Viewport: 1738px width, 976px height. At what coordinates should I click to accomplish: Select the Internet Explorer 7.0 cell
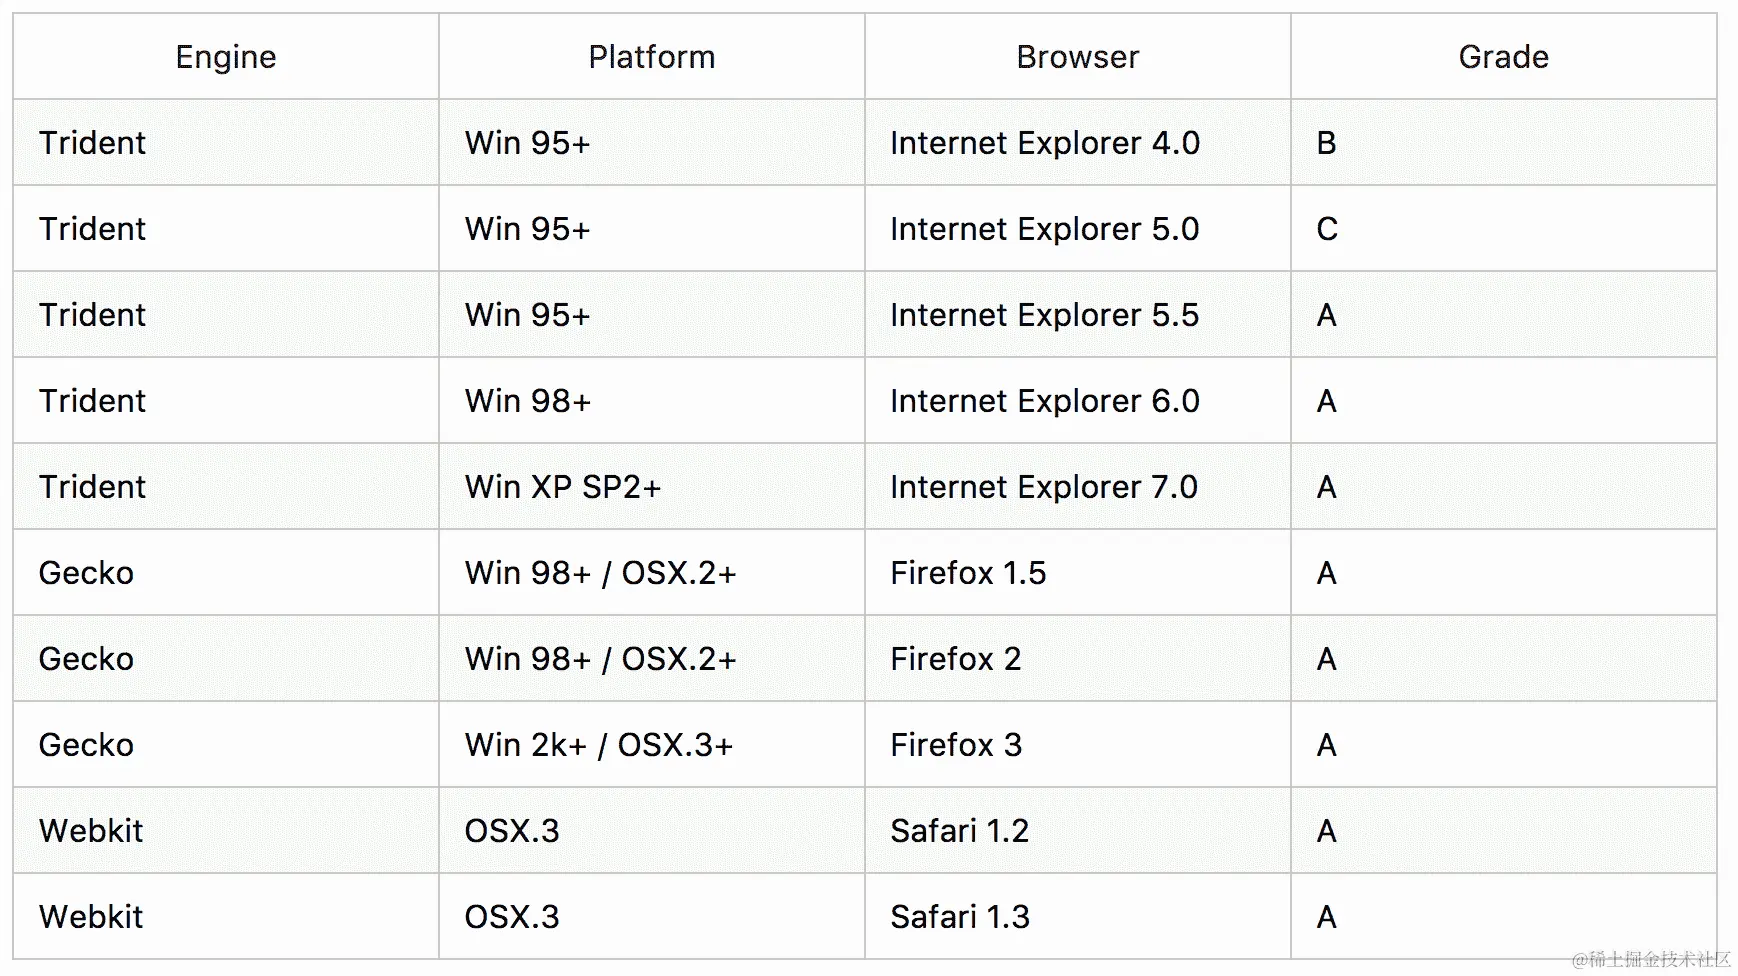[x=1044, y=487]
